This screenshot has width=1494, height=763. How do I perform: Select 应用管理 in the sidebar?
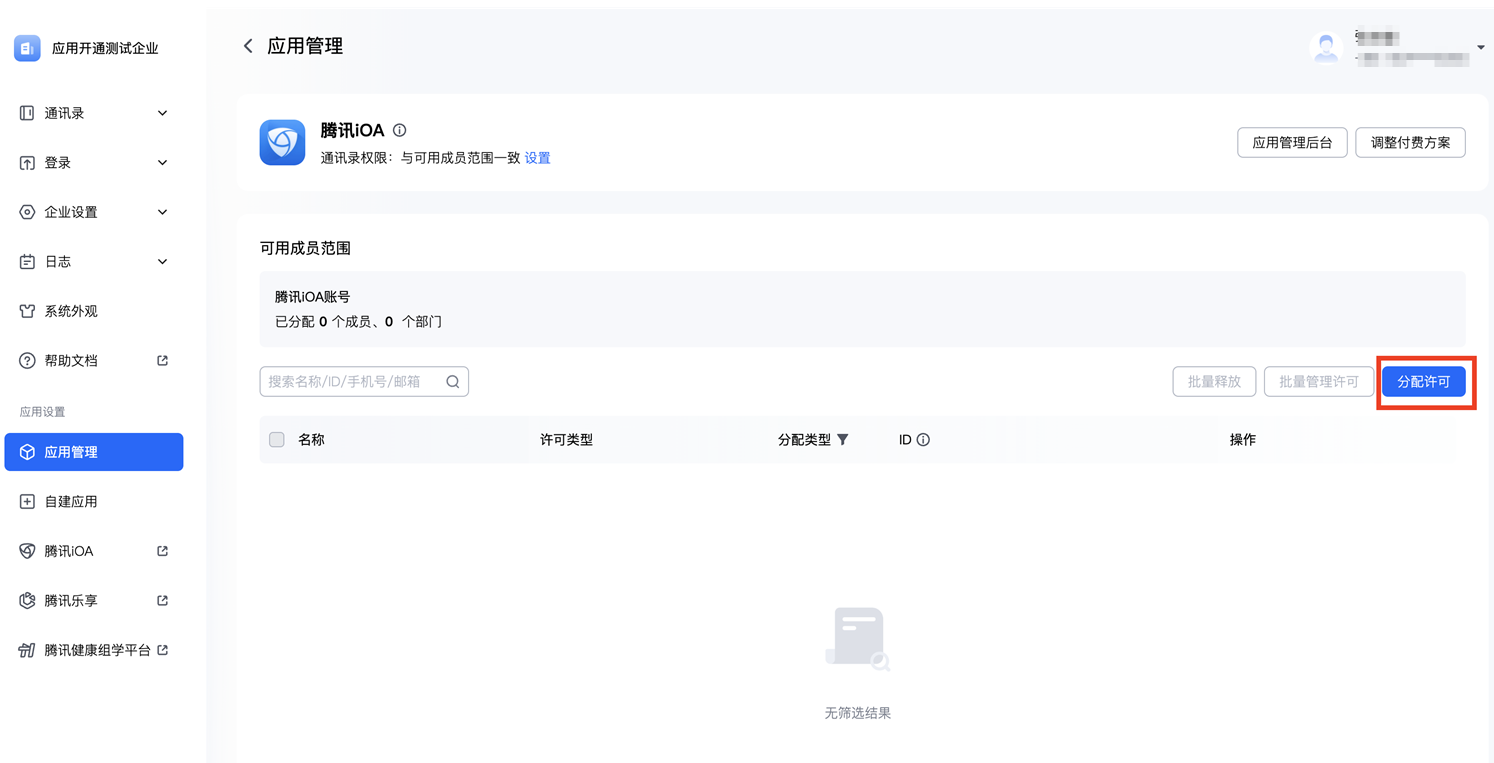tap(94, 452)
